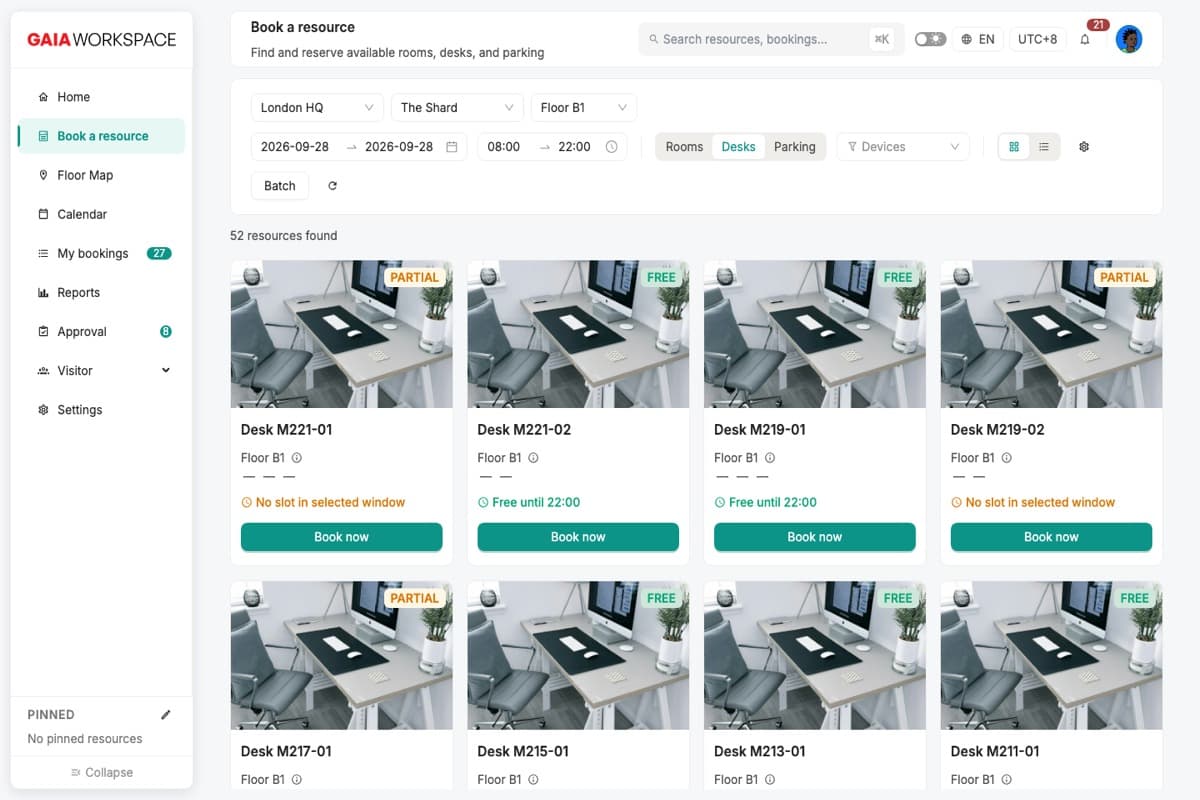Open Desk M219-02 photo thumbnail
1200x800 pixels.
coord(1051,334)
